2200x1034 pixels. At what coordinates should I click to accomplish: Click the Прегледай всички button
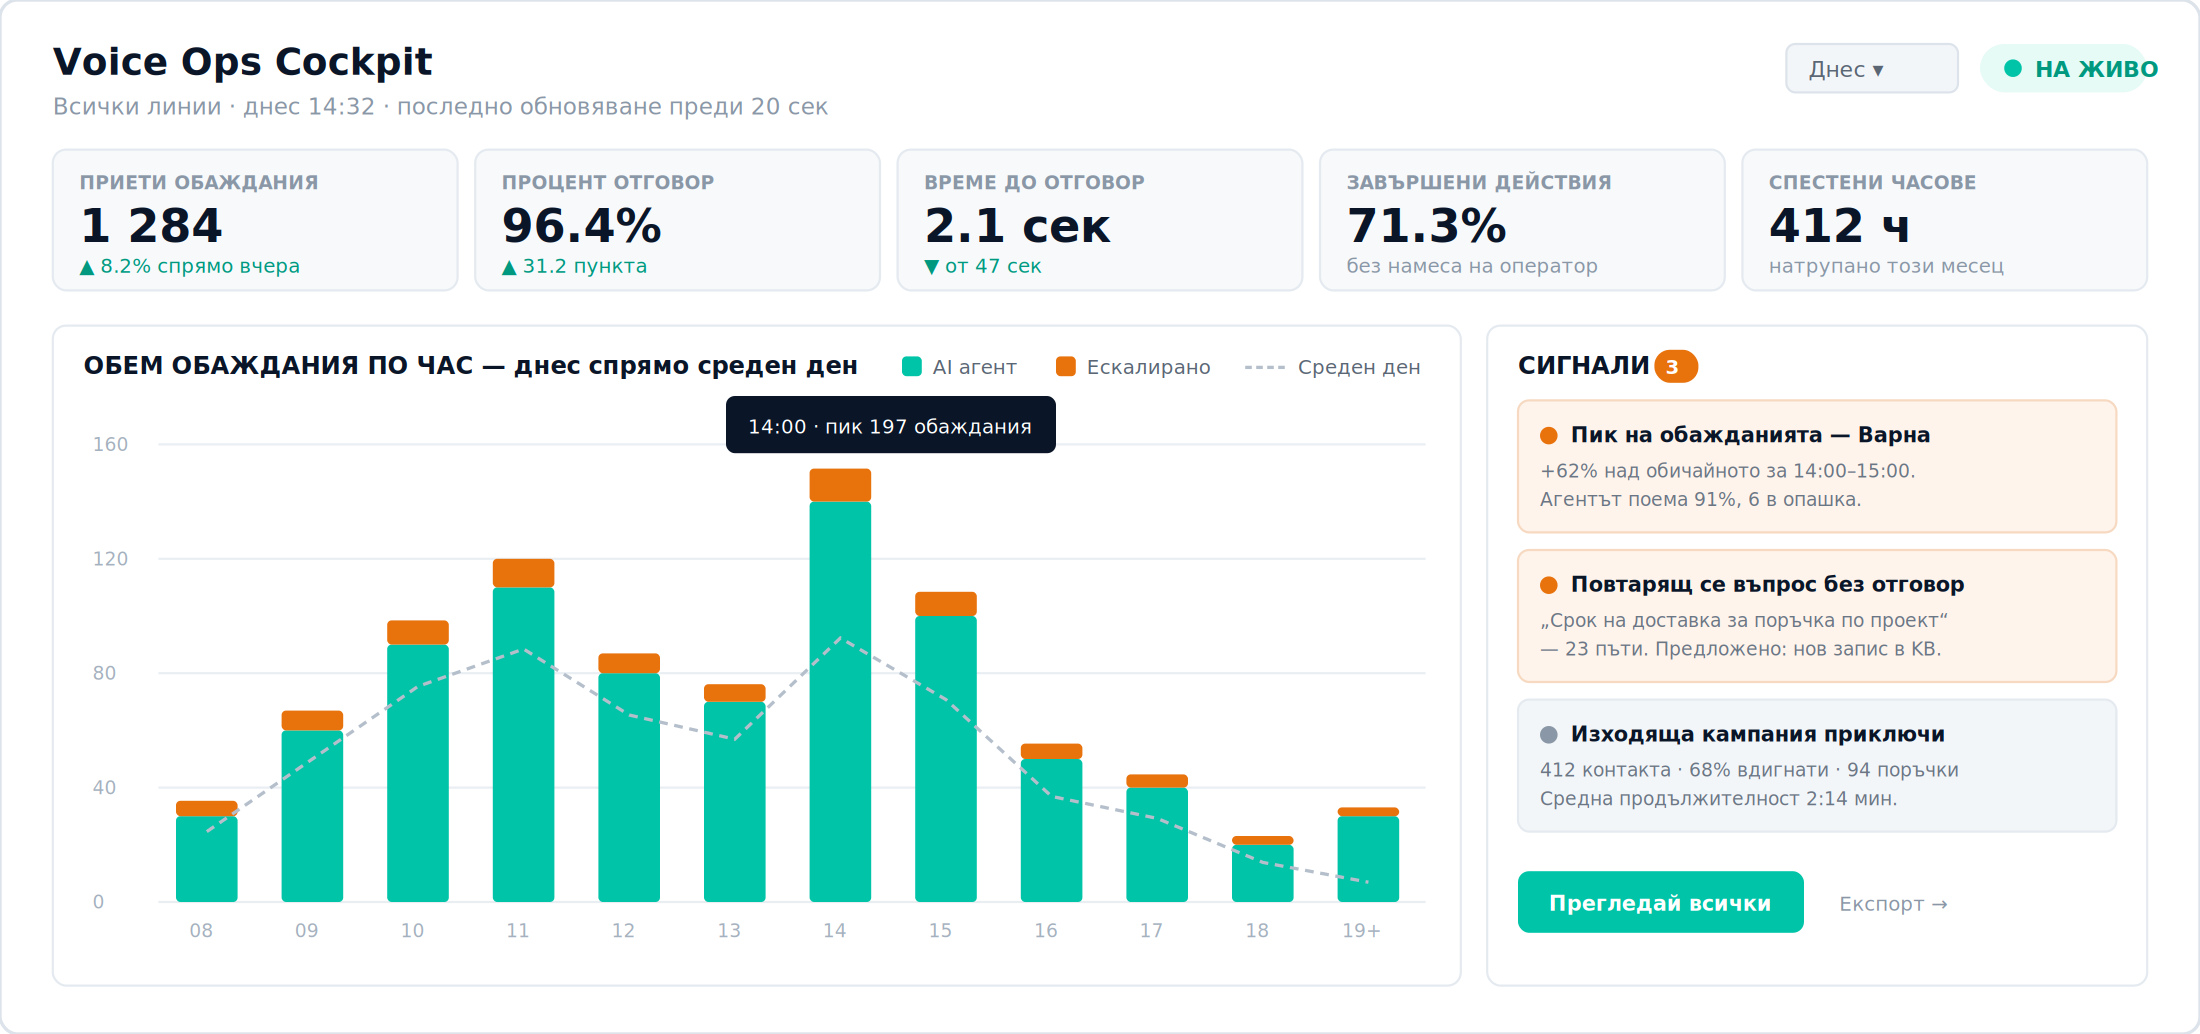[1660, 902]
